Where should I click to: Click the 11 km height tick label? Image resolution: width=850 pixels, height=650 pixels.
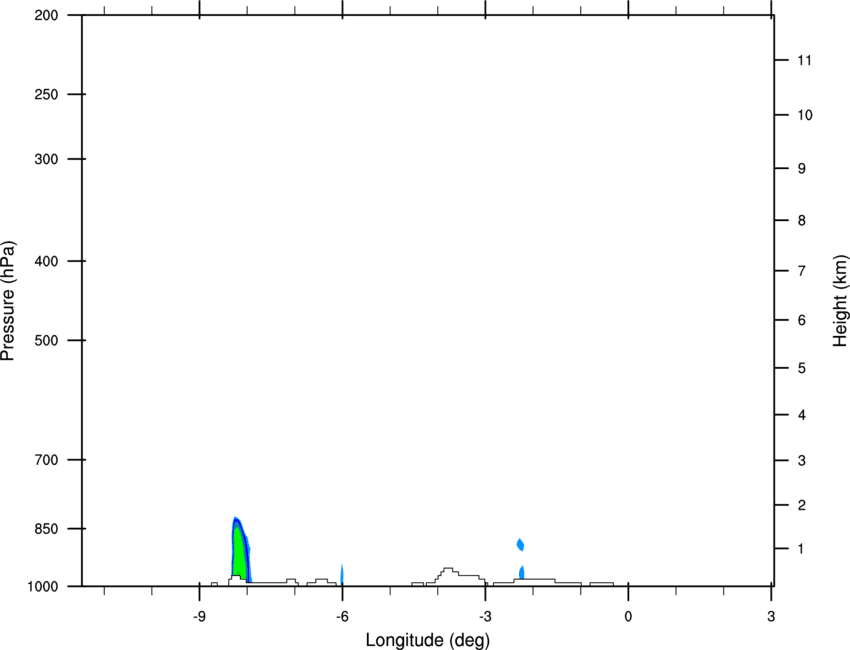pyautogui.click(x=804, y=60)
